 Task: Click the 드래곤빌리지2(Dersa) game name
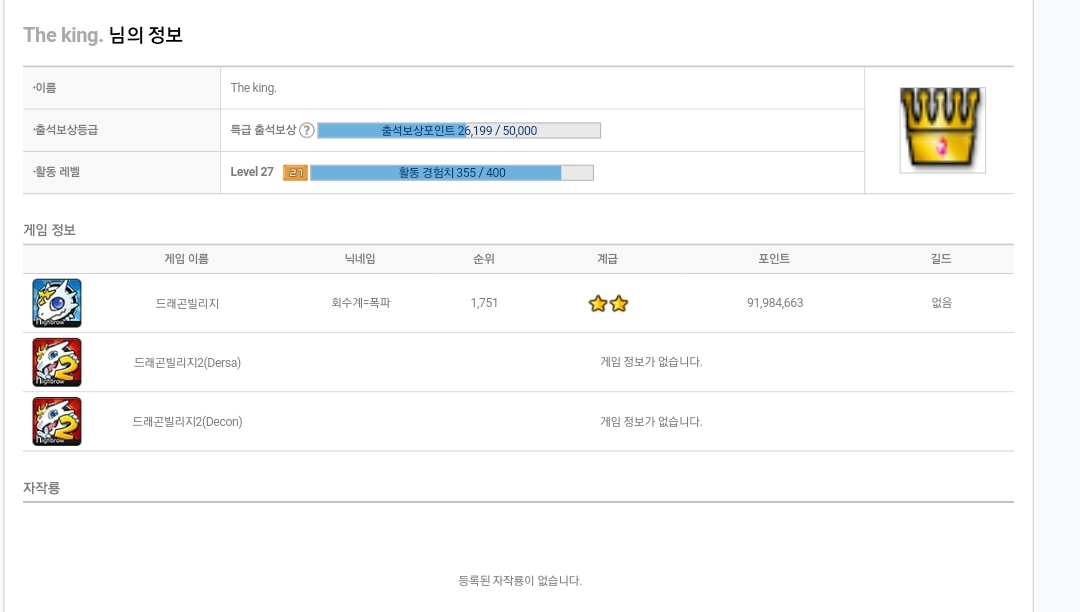[187, 363]
